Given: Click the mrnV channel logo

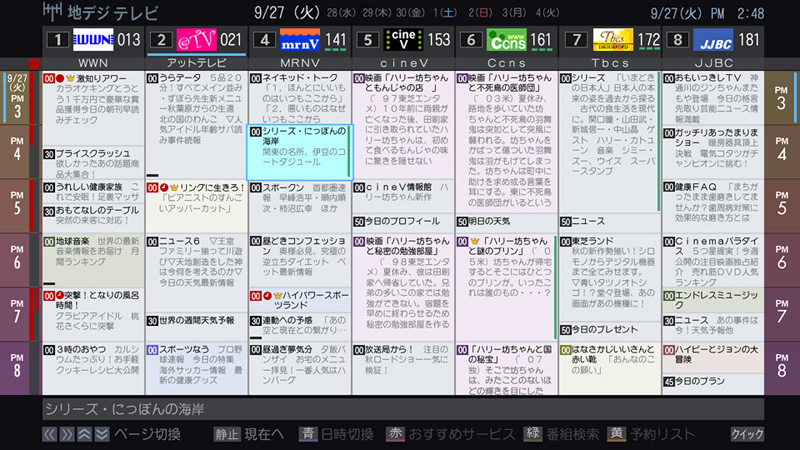Looking at the screenshot, I should coord(299,41).
